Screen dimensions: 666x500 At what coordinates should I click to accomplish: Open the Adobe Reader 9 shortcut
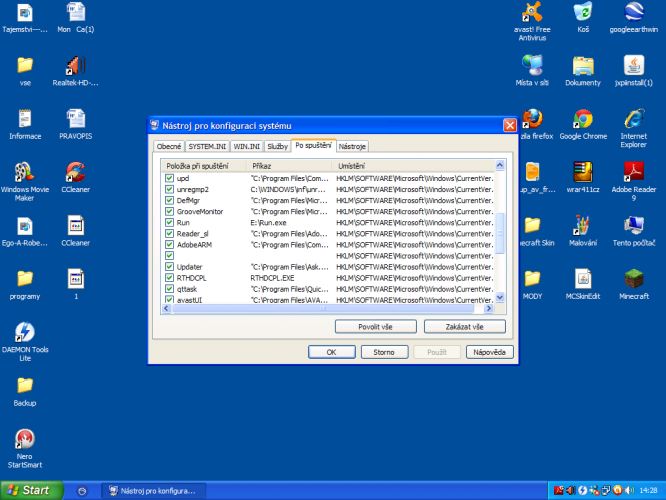click(x=633, y=182)
